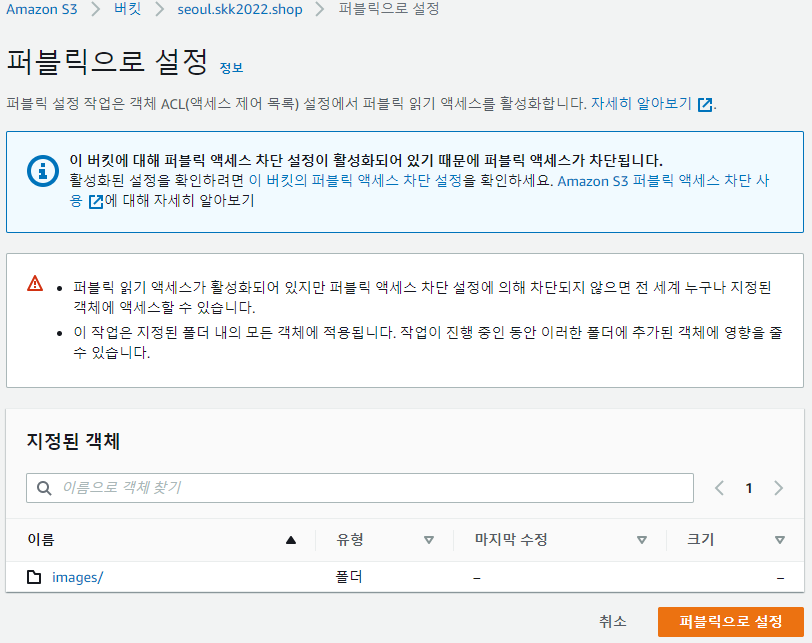Go to next page chevron

click(778, 488)
